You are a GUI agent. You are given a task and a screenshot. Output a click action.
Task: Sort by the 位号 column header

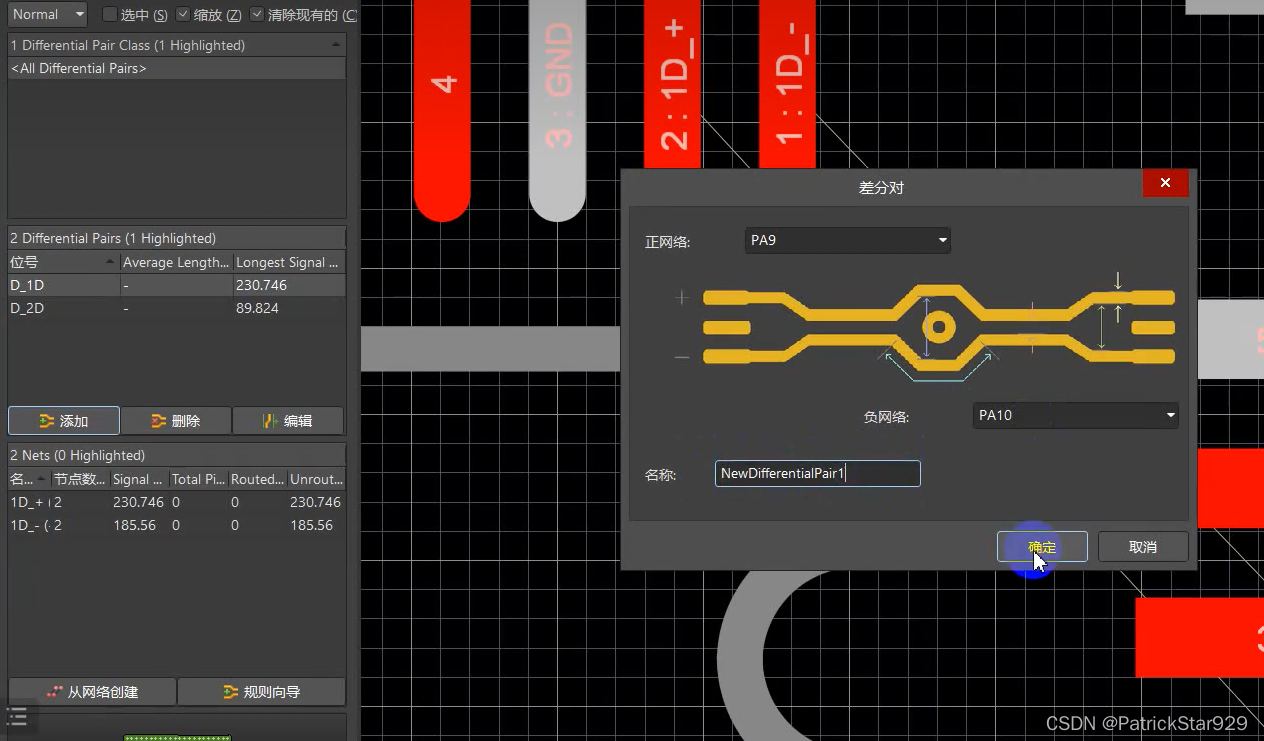62,262
